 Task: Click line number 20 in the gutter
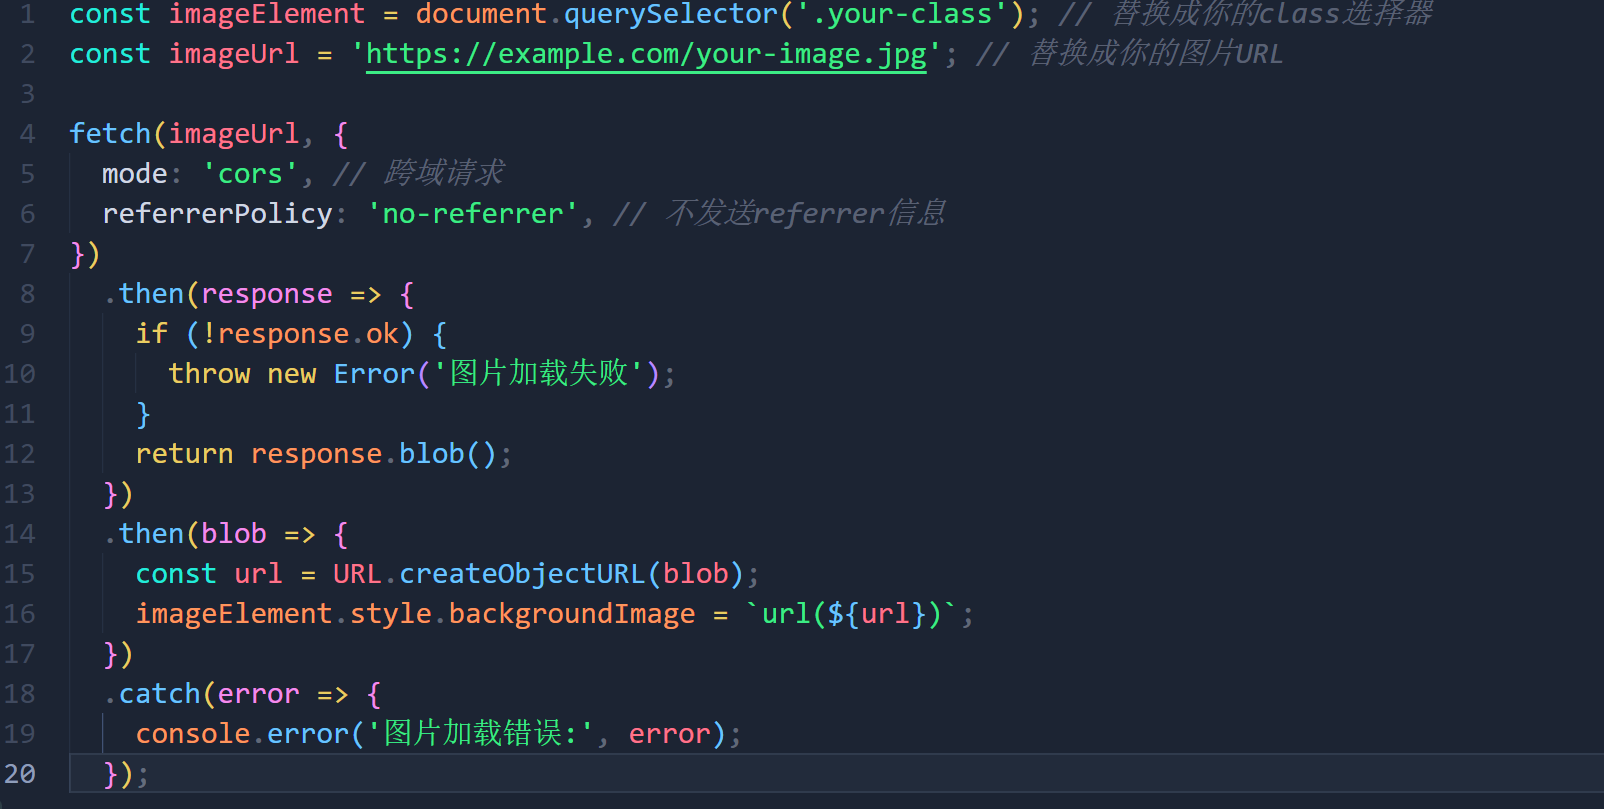tap(20, 774)
